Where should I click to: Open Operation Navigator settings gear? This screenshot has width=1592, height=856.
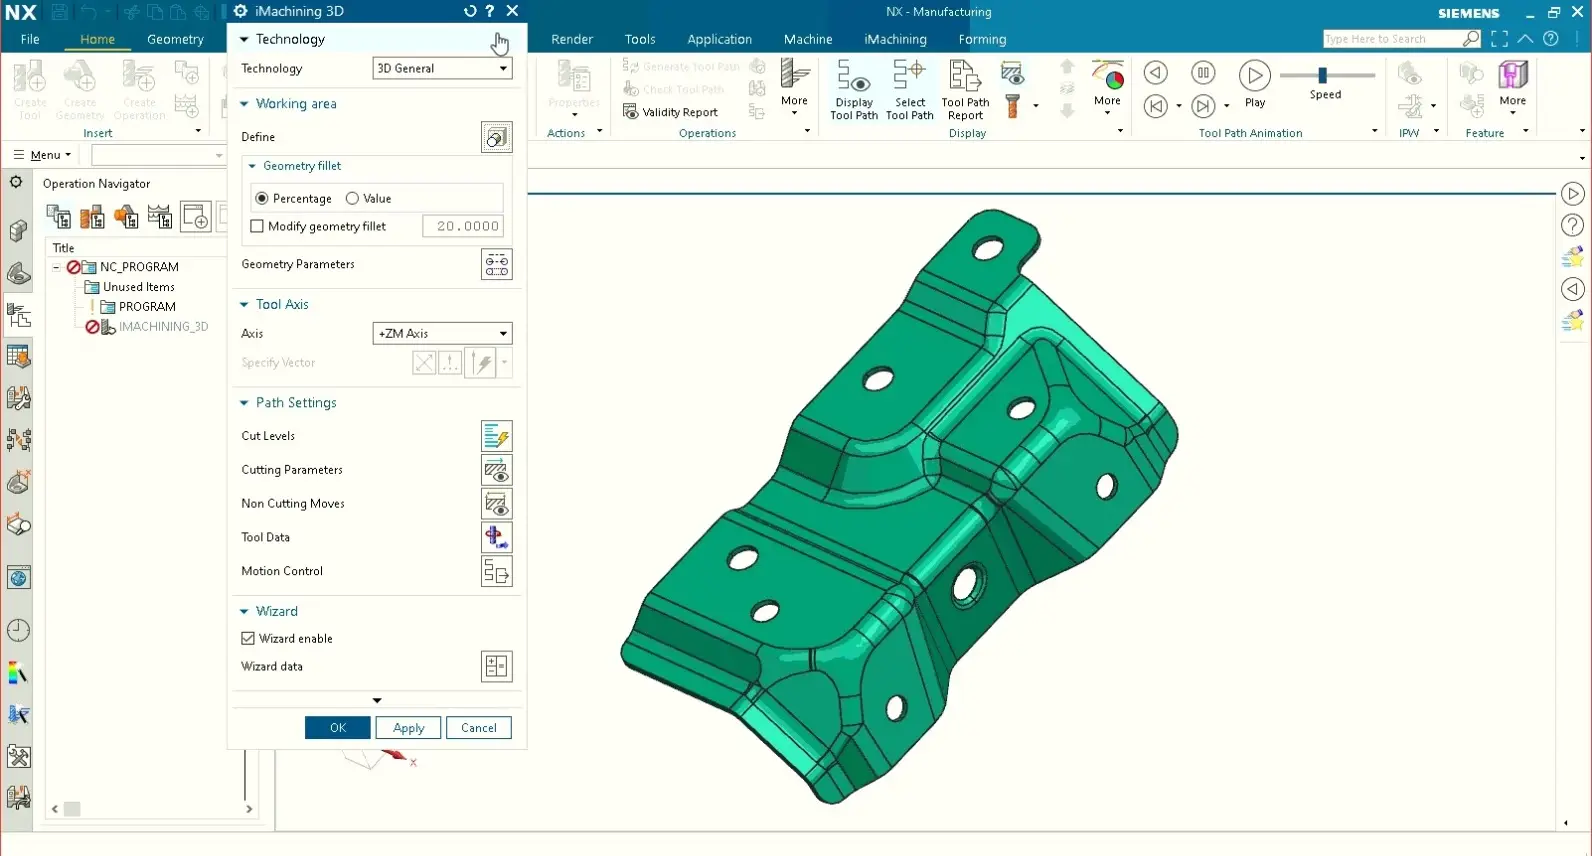16,182
